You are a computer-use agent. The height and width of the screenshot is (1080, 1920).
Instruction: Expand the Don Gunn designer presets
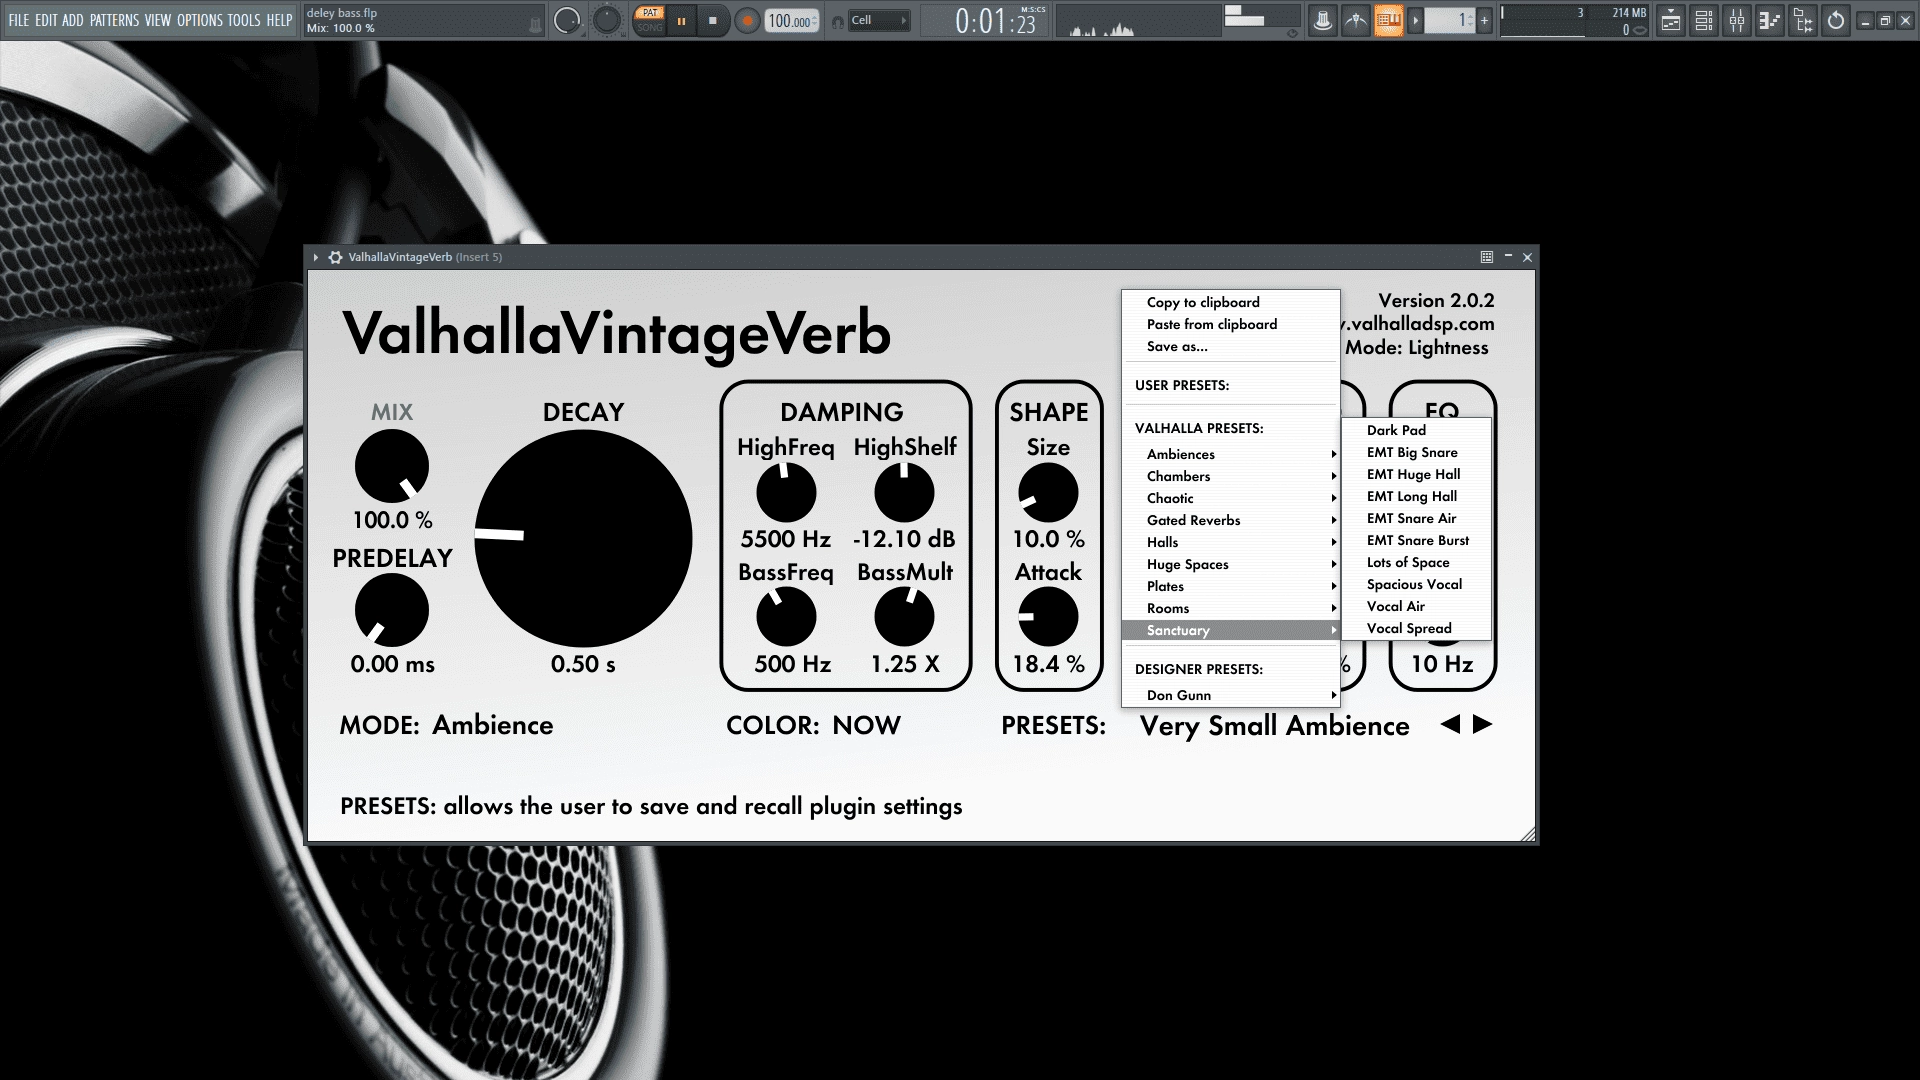point(1230,695)
